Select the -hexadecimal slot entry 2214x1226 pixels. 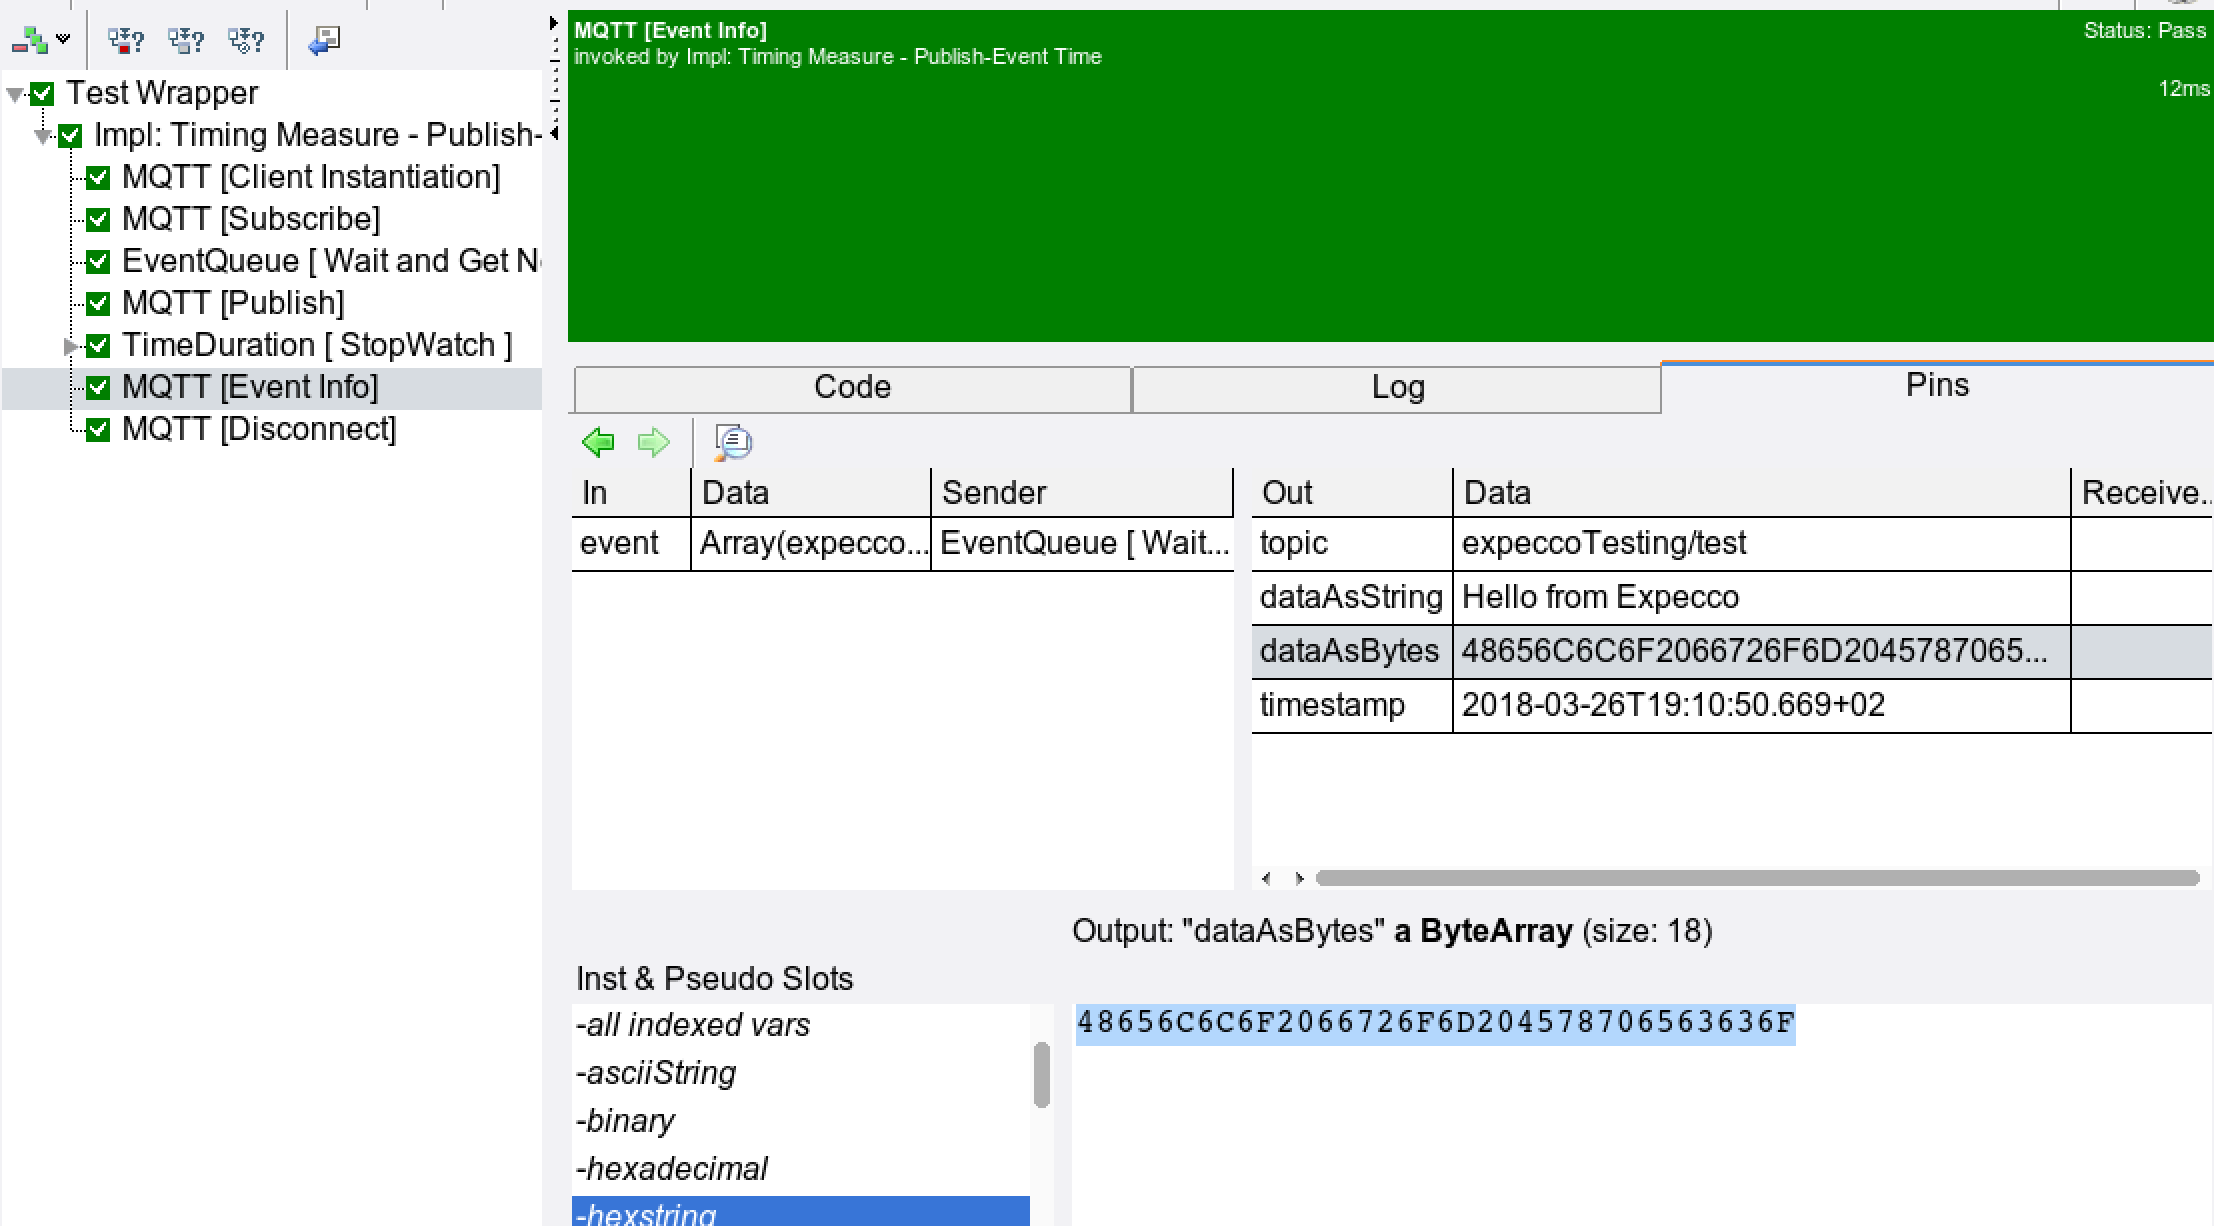672,1169
